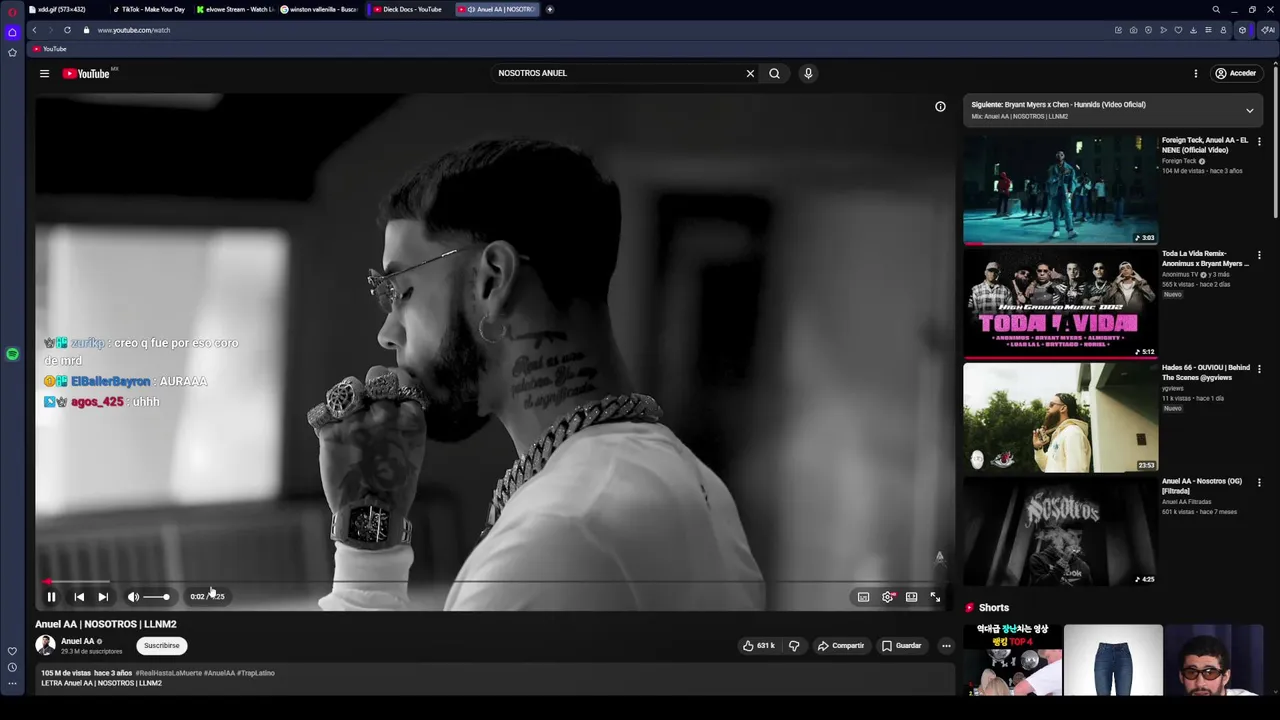This screenshot has width=1280, height=720.
Task: Open options for Nosotros (OG) video
Action: pos(1259,484)
